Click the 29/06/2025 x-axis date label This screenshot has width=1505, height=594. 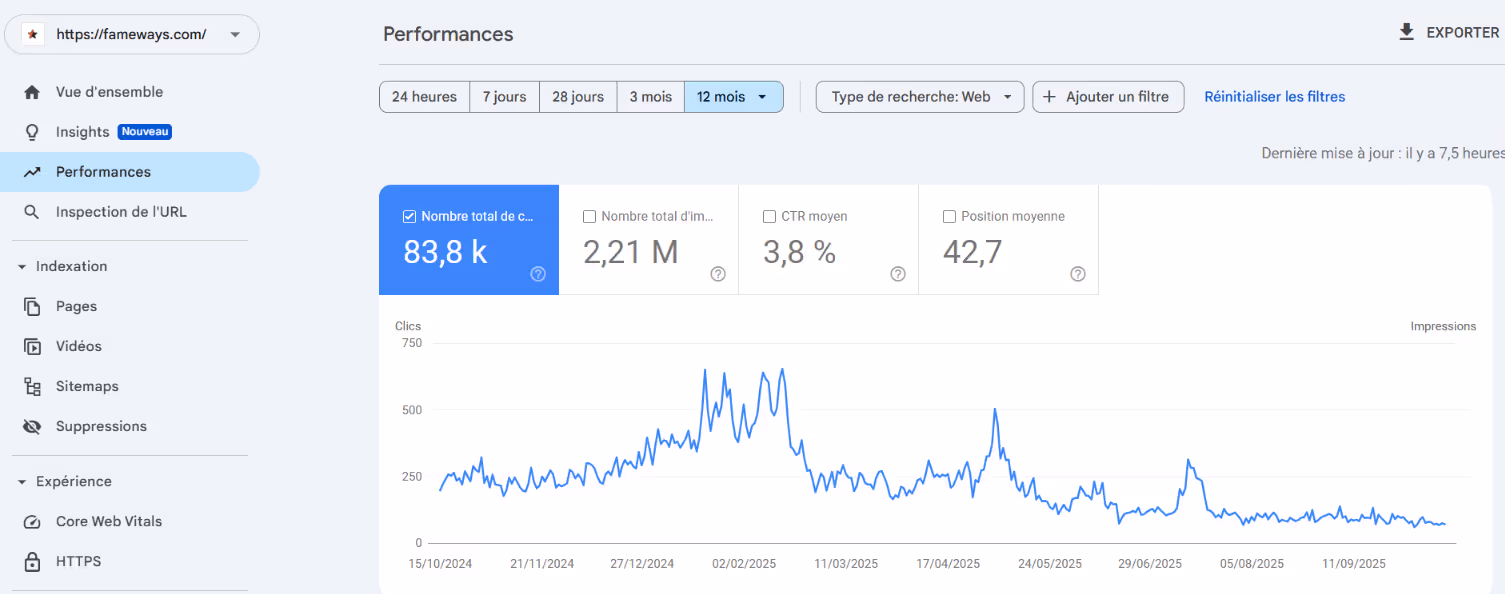(x=1150, y=564)
